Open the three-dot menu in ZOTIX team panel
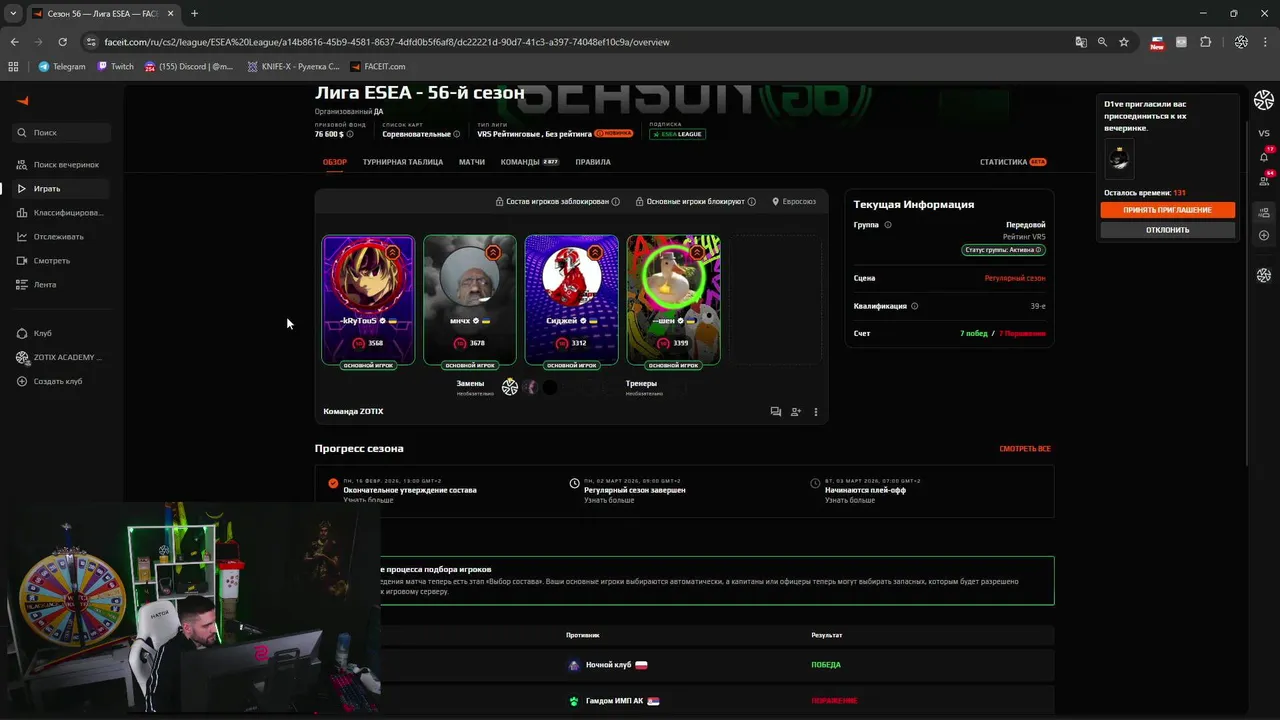 (x=816, y=411)
